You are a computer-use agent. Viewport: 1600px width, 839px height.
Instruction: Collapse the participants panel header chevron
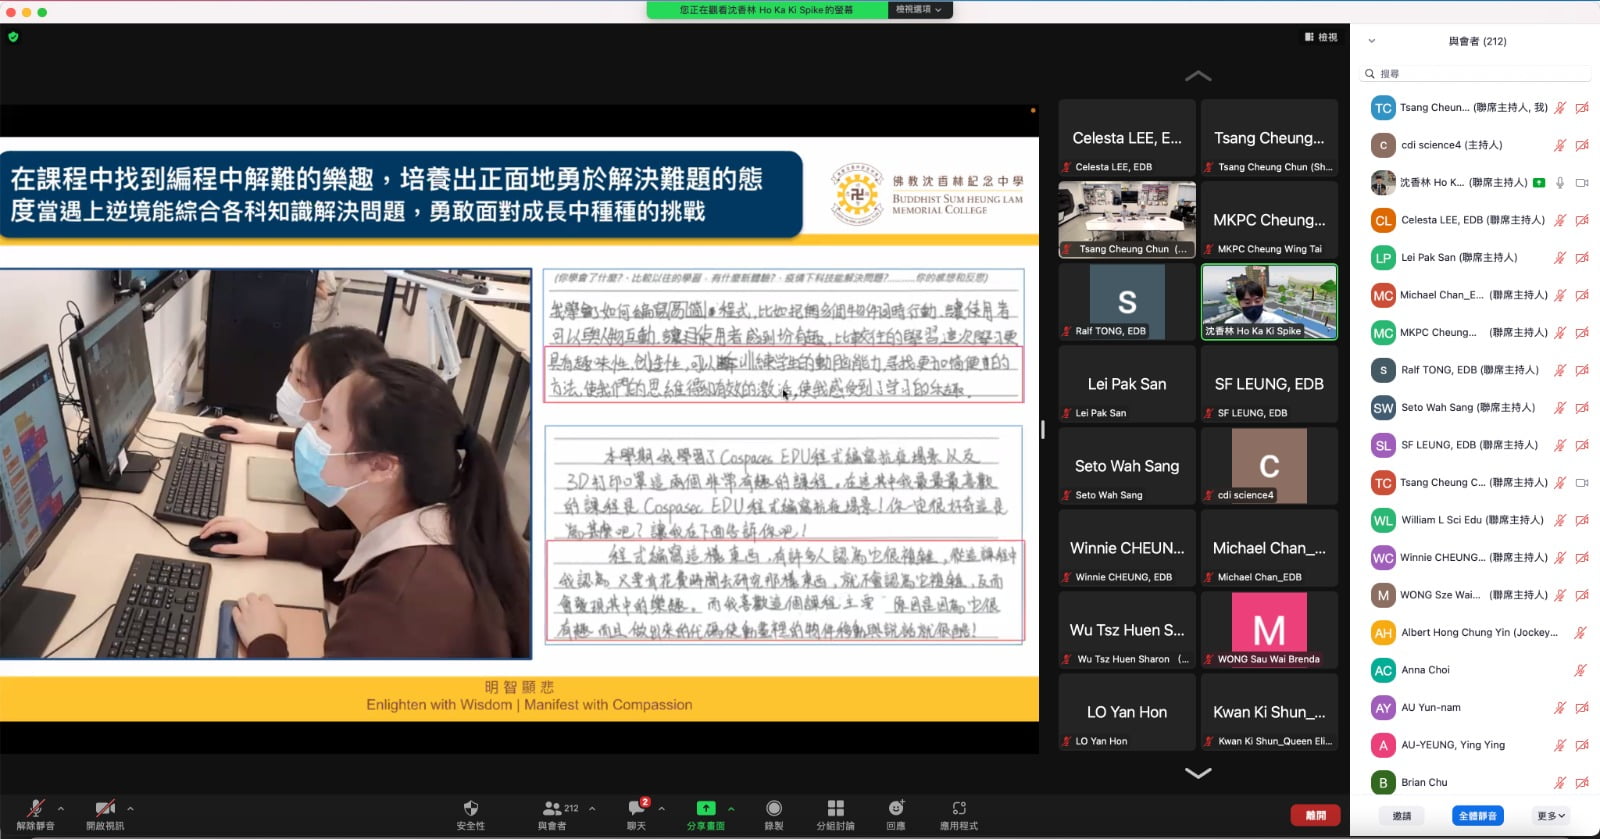pyautogui.click(x=1372, y=41)
